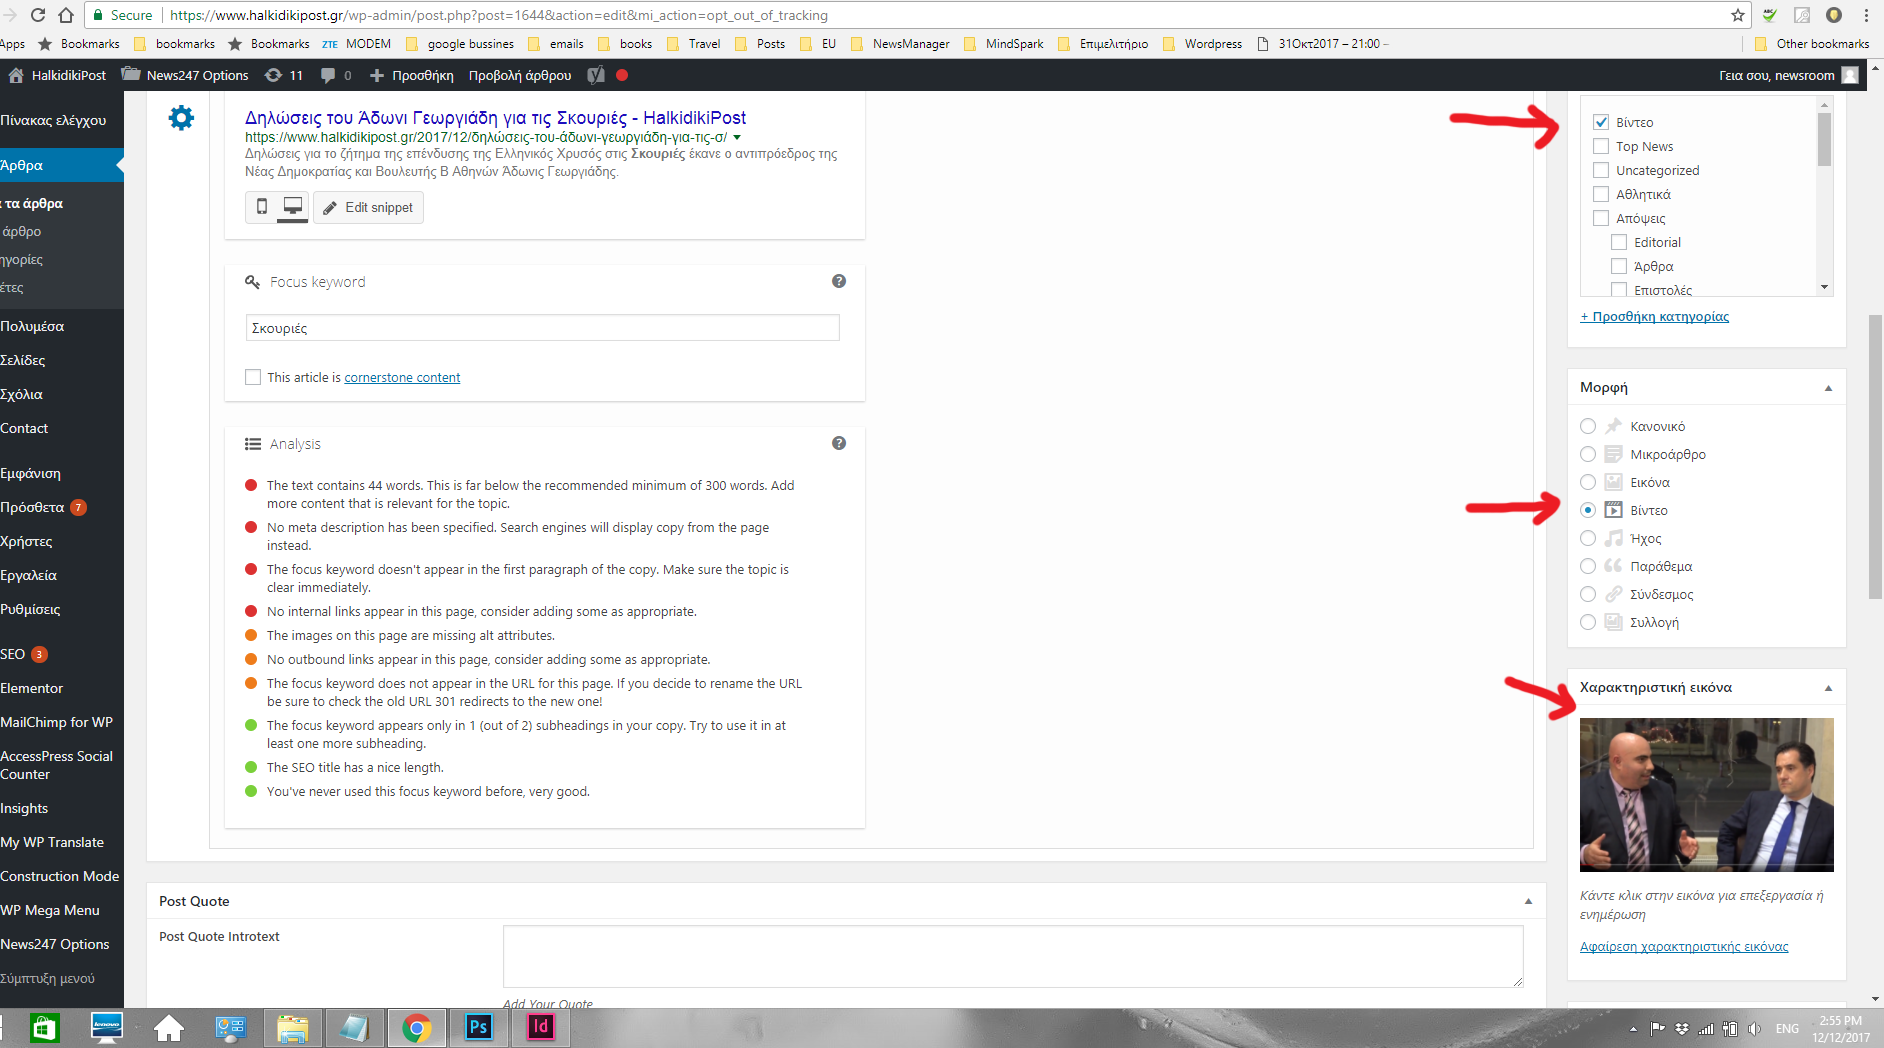The width and height of the screenshot is (1884, 1048).
Task: Open the Focus keyword help icon
Action: pos(839,282)
